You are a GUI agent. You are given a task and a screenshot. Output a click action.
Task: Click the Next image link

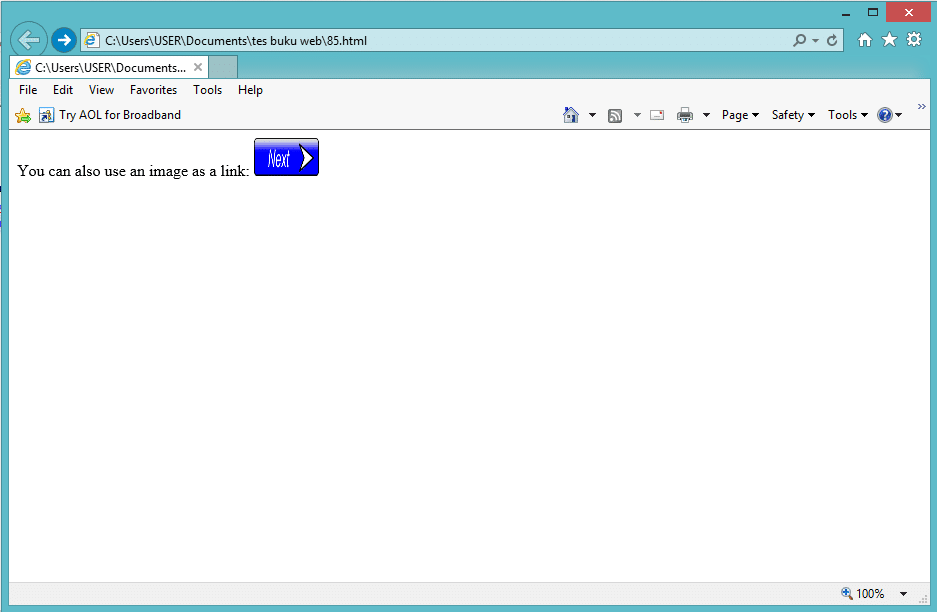pos(286,157)
